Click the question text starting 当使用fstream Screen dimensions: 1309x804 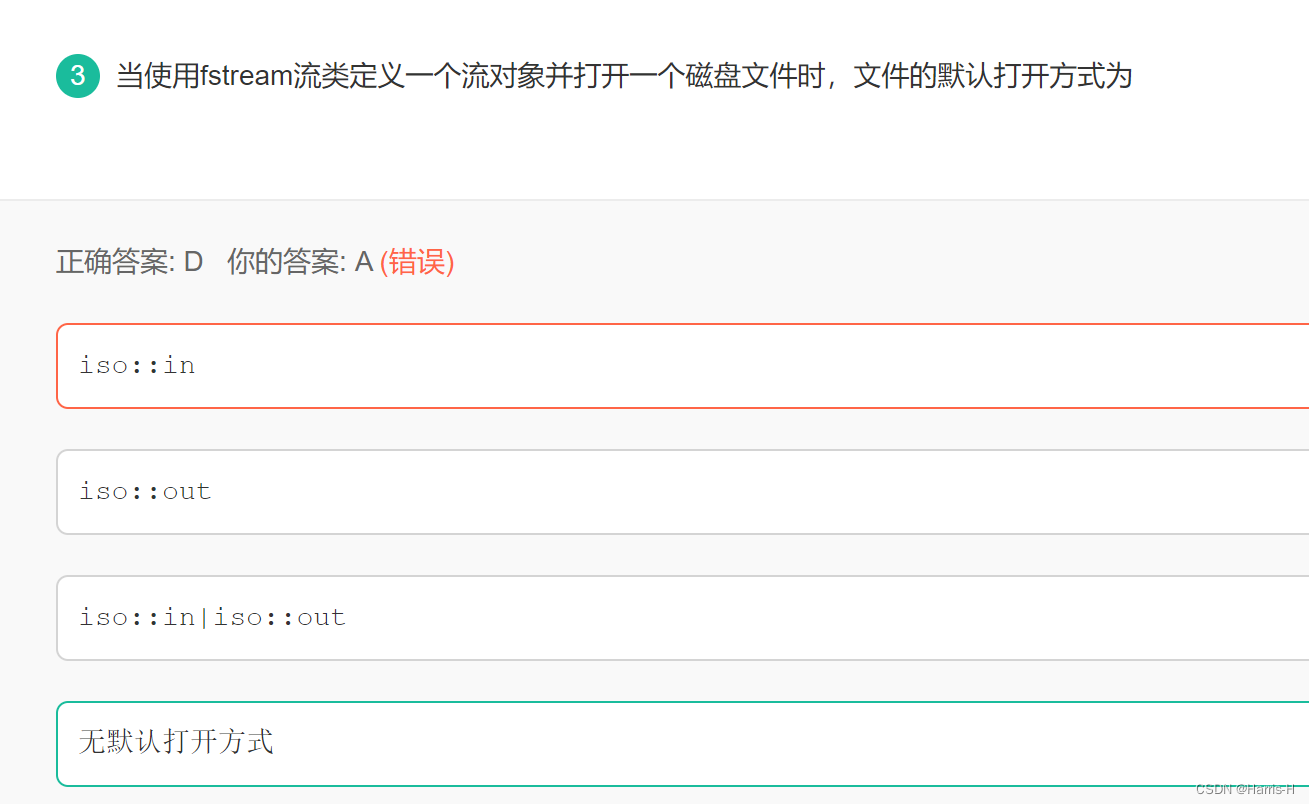(x=624, y=76)
